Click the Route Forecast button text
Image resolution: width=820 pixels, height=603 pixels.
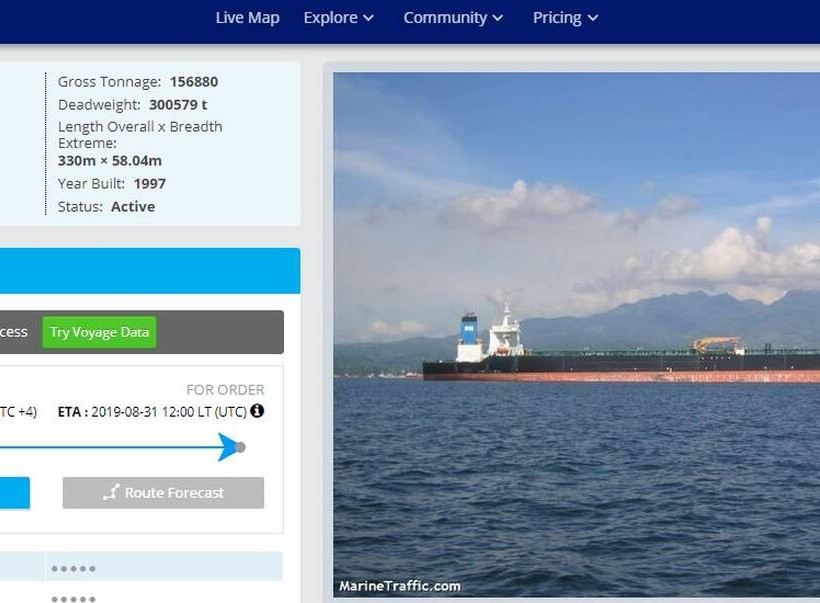174,493
